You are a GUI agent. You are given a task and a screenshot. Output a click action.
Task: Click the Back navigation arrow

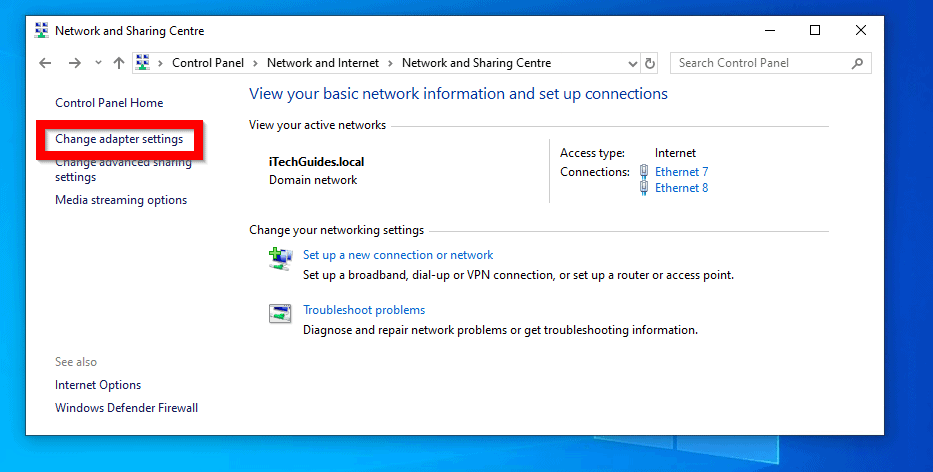(44, 63)
